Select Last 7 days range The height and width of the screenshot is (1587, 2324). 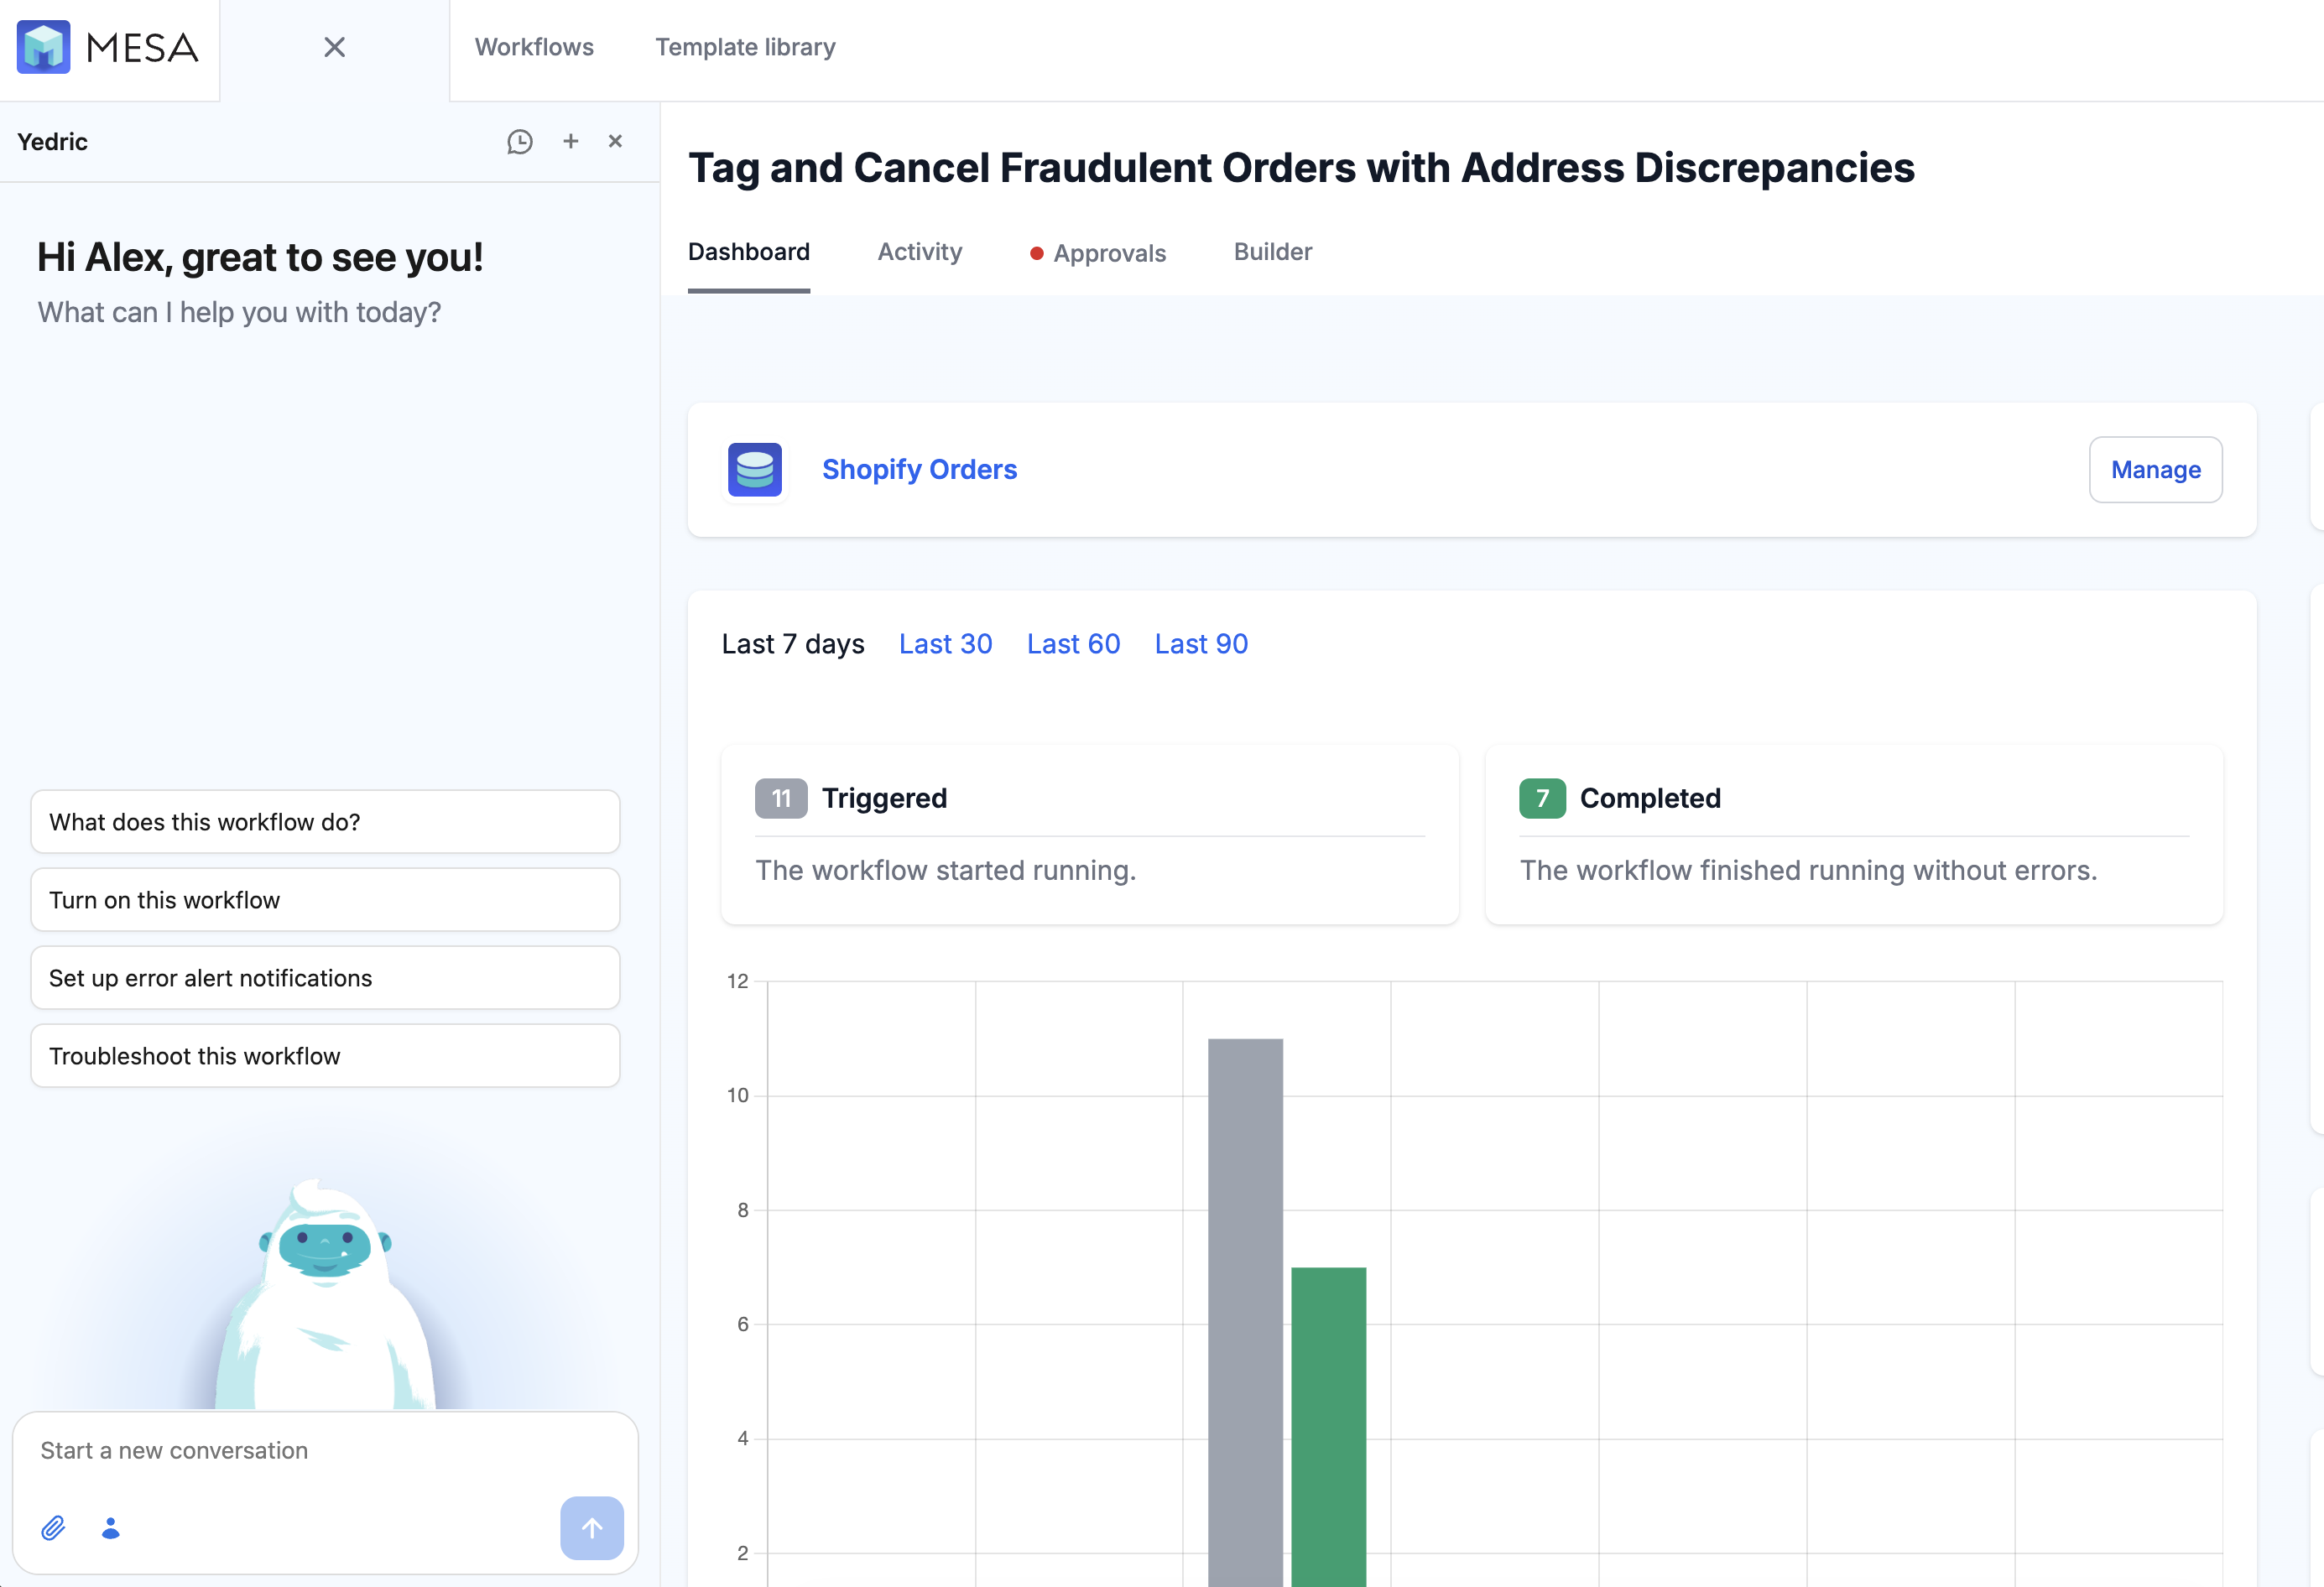793,644
